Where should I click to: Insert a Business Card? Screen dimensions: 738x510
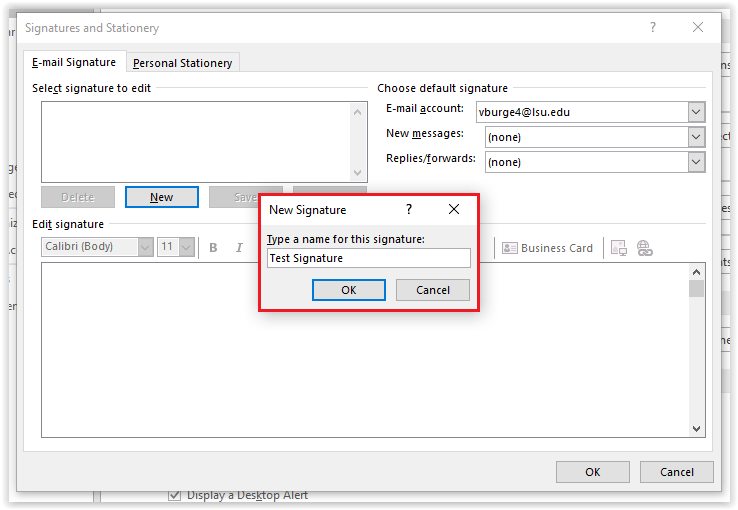547,248
